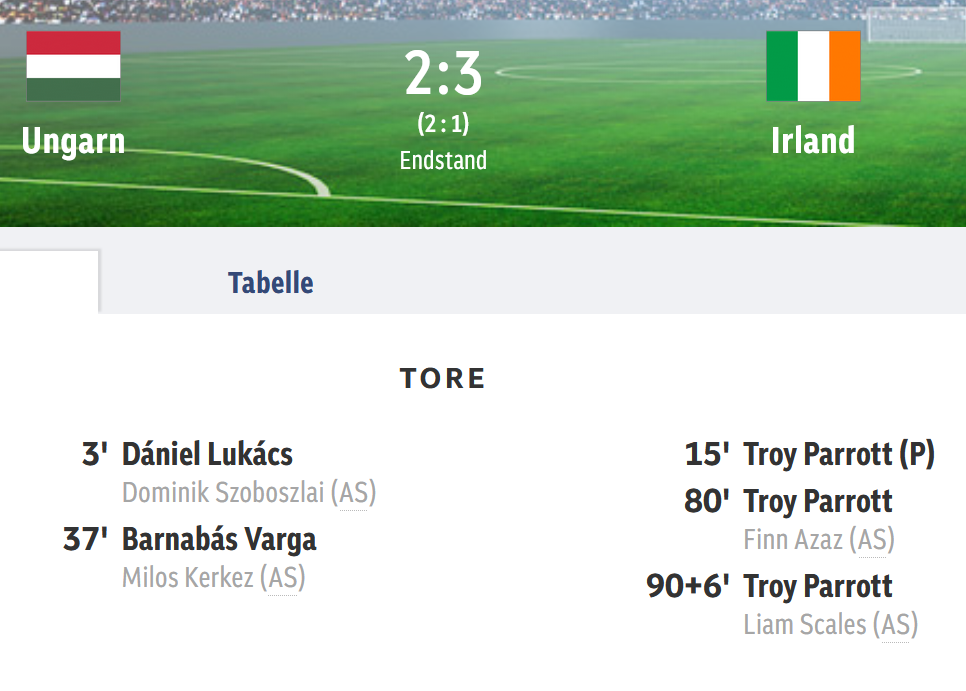
Task: Open assist provider Milos Kerkez
Action: pos(188,578)
